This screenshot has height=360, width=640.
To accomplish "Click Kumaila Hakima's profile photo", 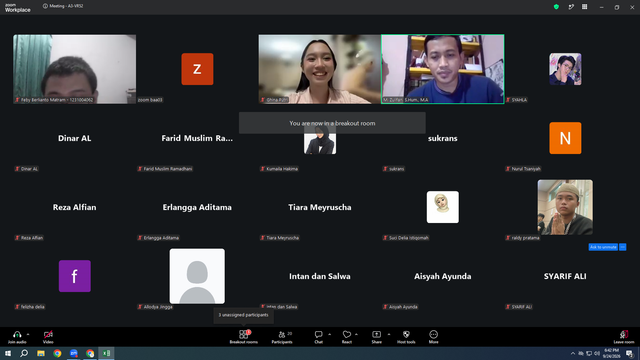I will 320,140.
